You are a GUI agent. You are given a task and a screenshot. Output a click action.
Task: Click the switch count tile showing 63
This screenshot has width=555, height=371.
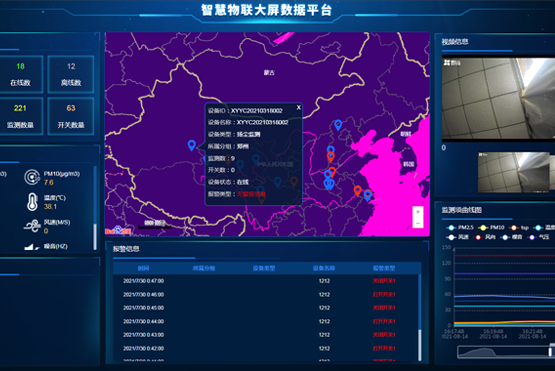[71, 116]
